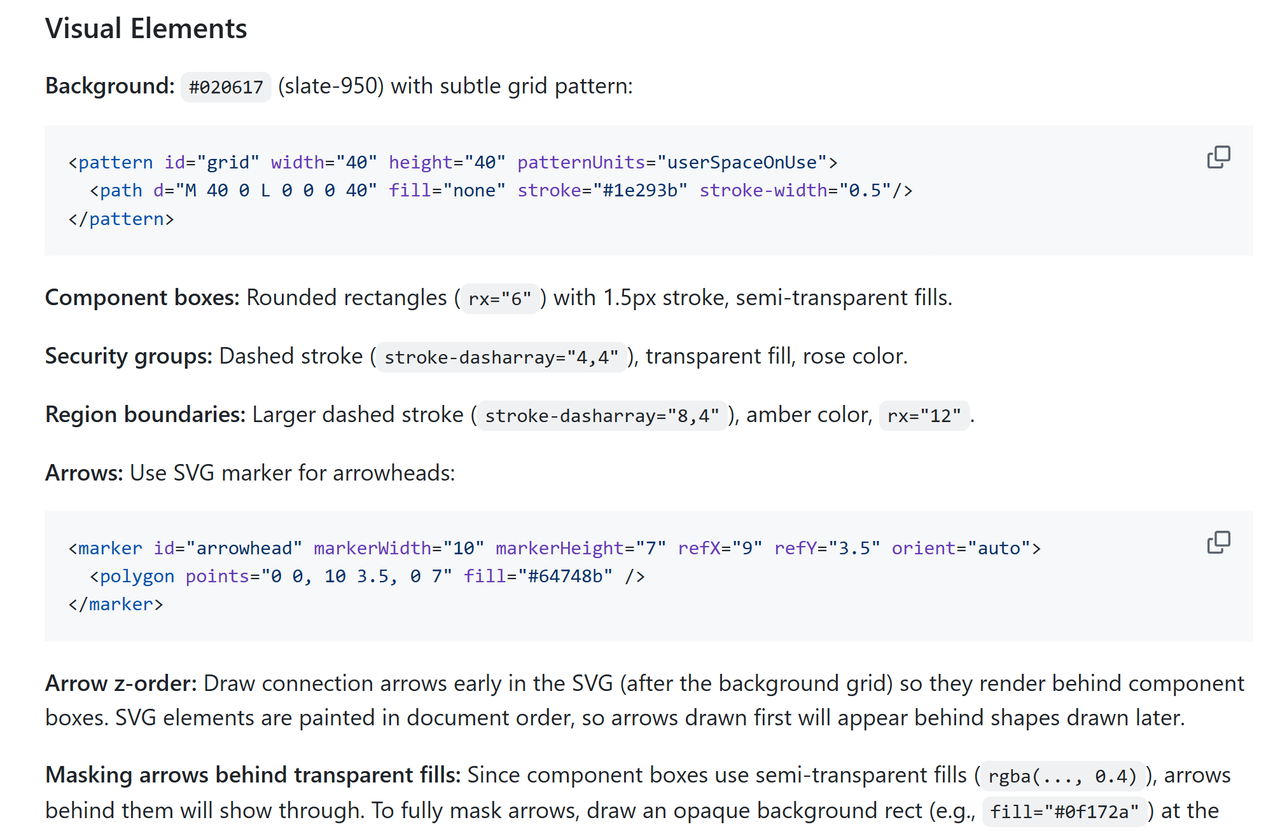Click the polygon points line in marker code
Viewport: 1280px width, 834px height.
tap(367, 576)
